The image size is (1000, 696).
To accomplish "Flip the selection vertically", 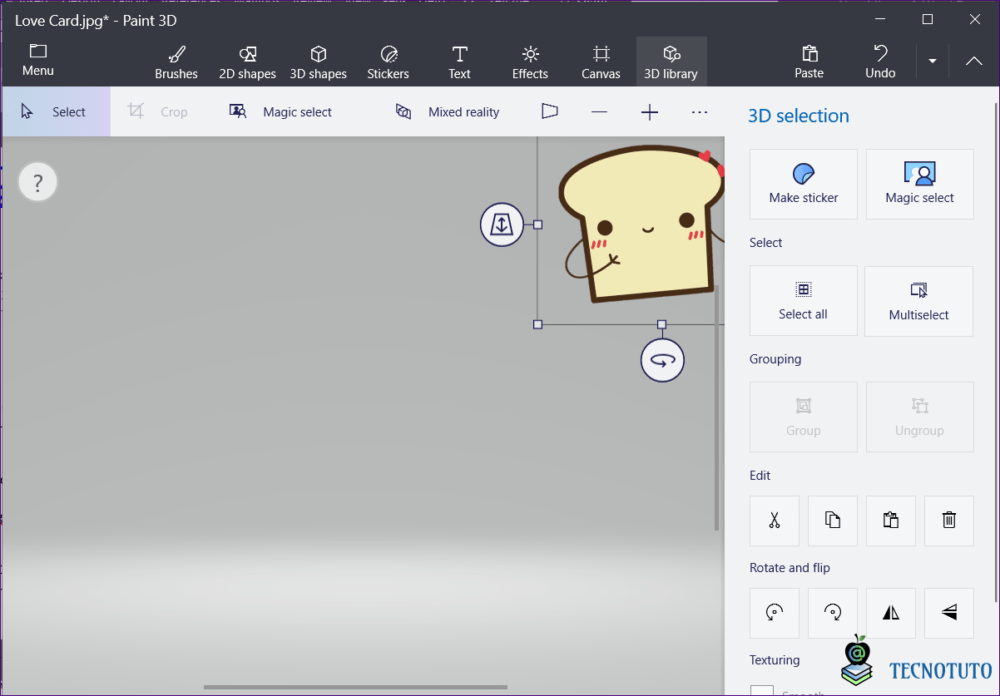I will point(949,613).
